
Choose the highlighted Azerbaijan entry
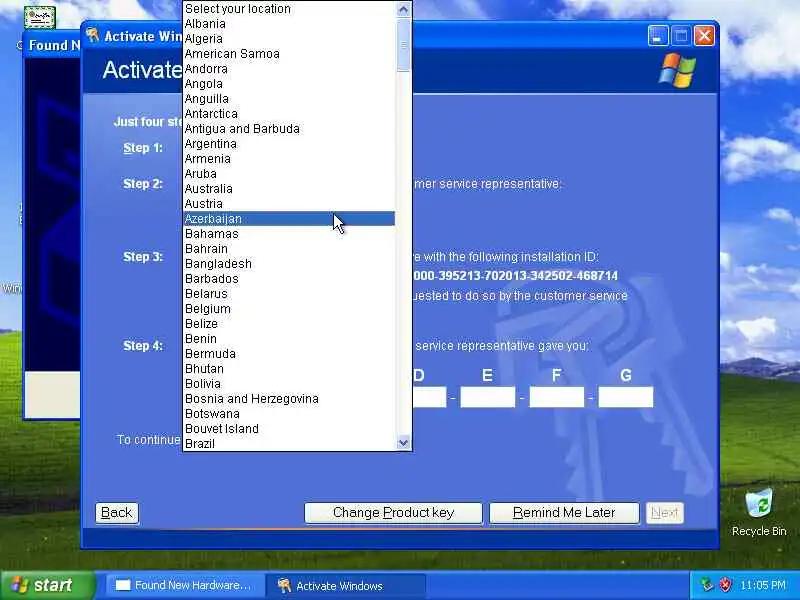coord(289,219)
